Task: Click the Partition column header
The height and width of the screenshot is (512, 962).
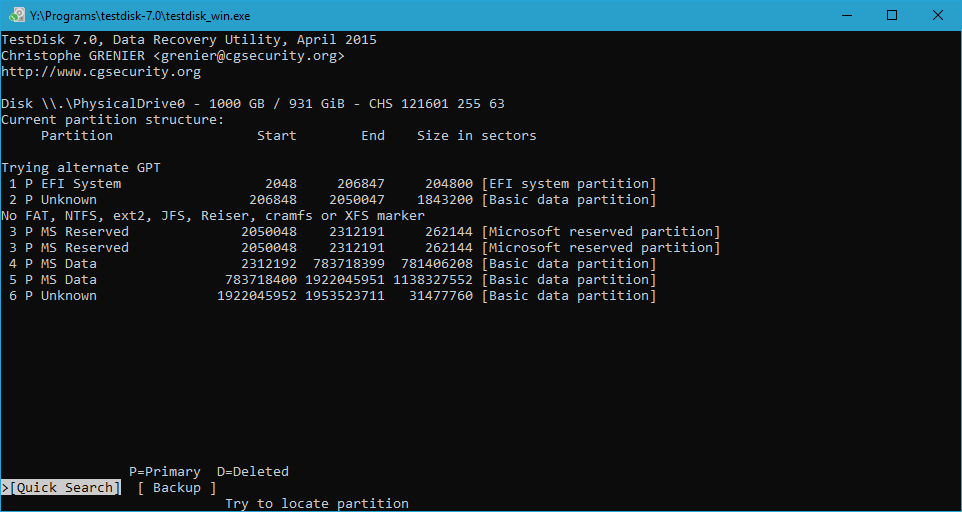Action: 76,136
